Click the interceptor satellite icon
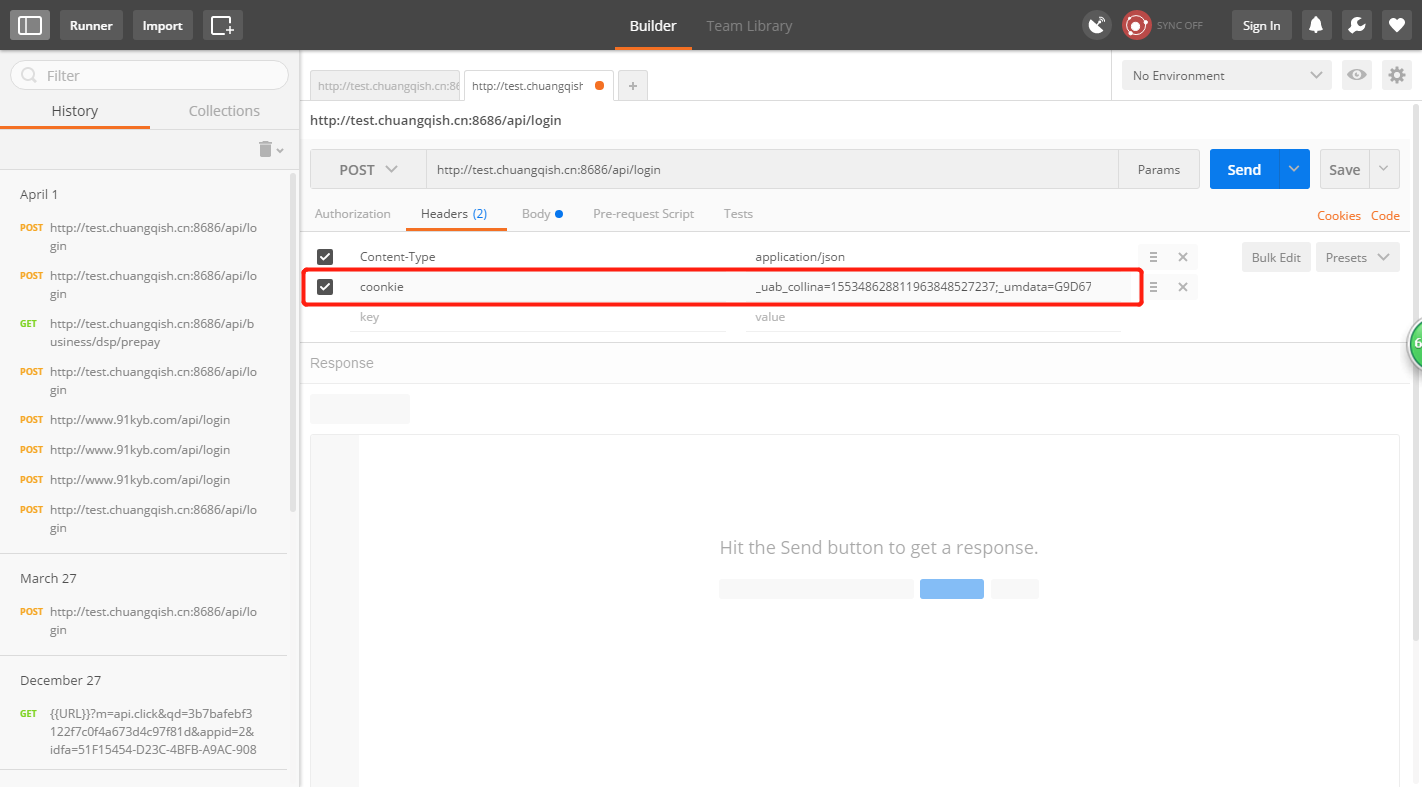Image resolution: width=1422 pixels, height=787 pixels. tap(1097, 25)
